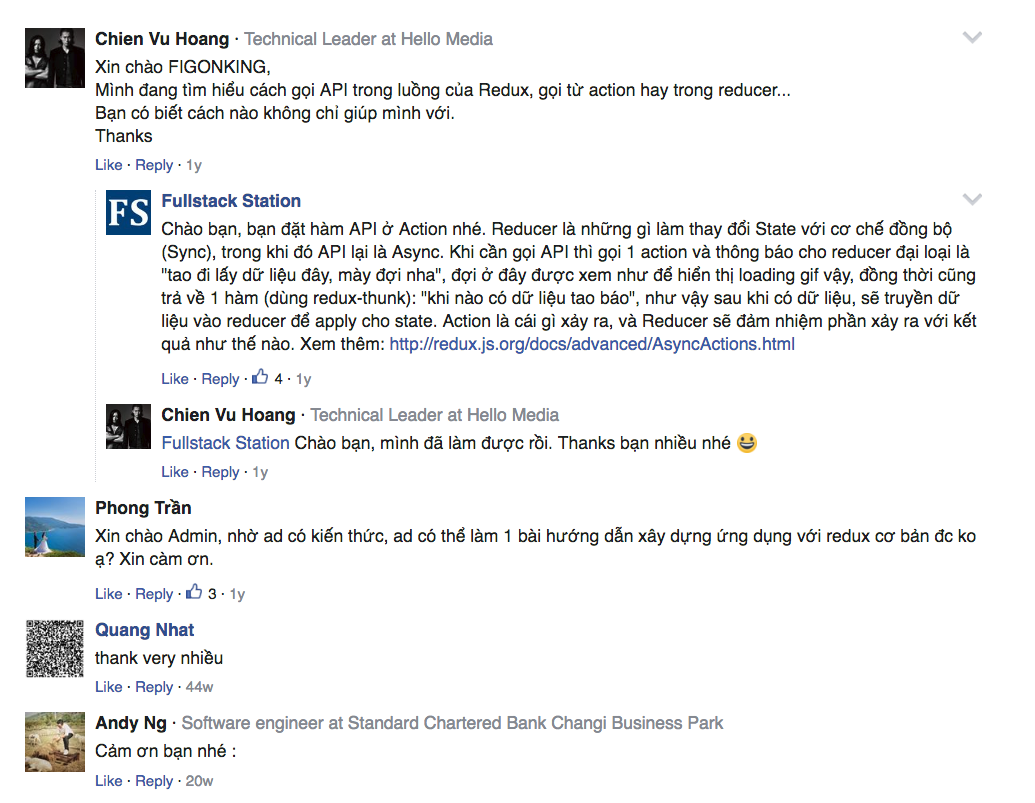Screen dimensions: 1035x803
Task: Open the redux.js.org AsyncActions link
Action: [x=592, y=344]
